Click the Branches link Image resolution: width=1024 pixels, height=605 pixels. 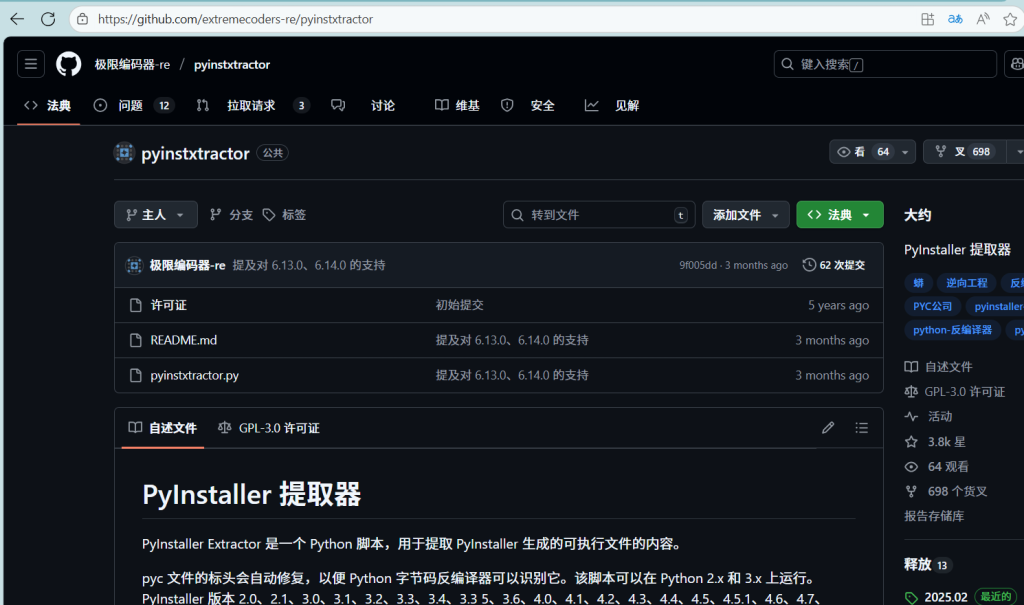[x=231, y=215]
